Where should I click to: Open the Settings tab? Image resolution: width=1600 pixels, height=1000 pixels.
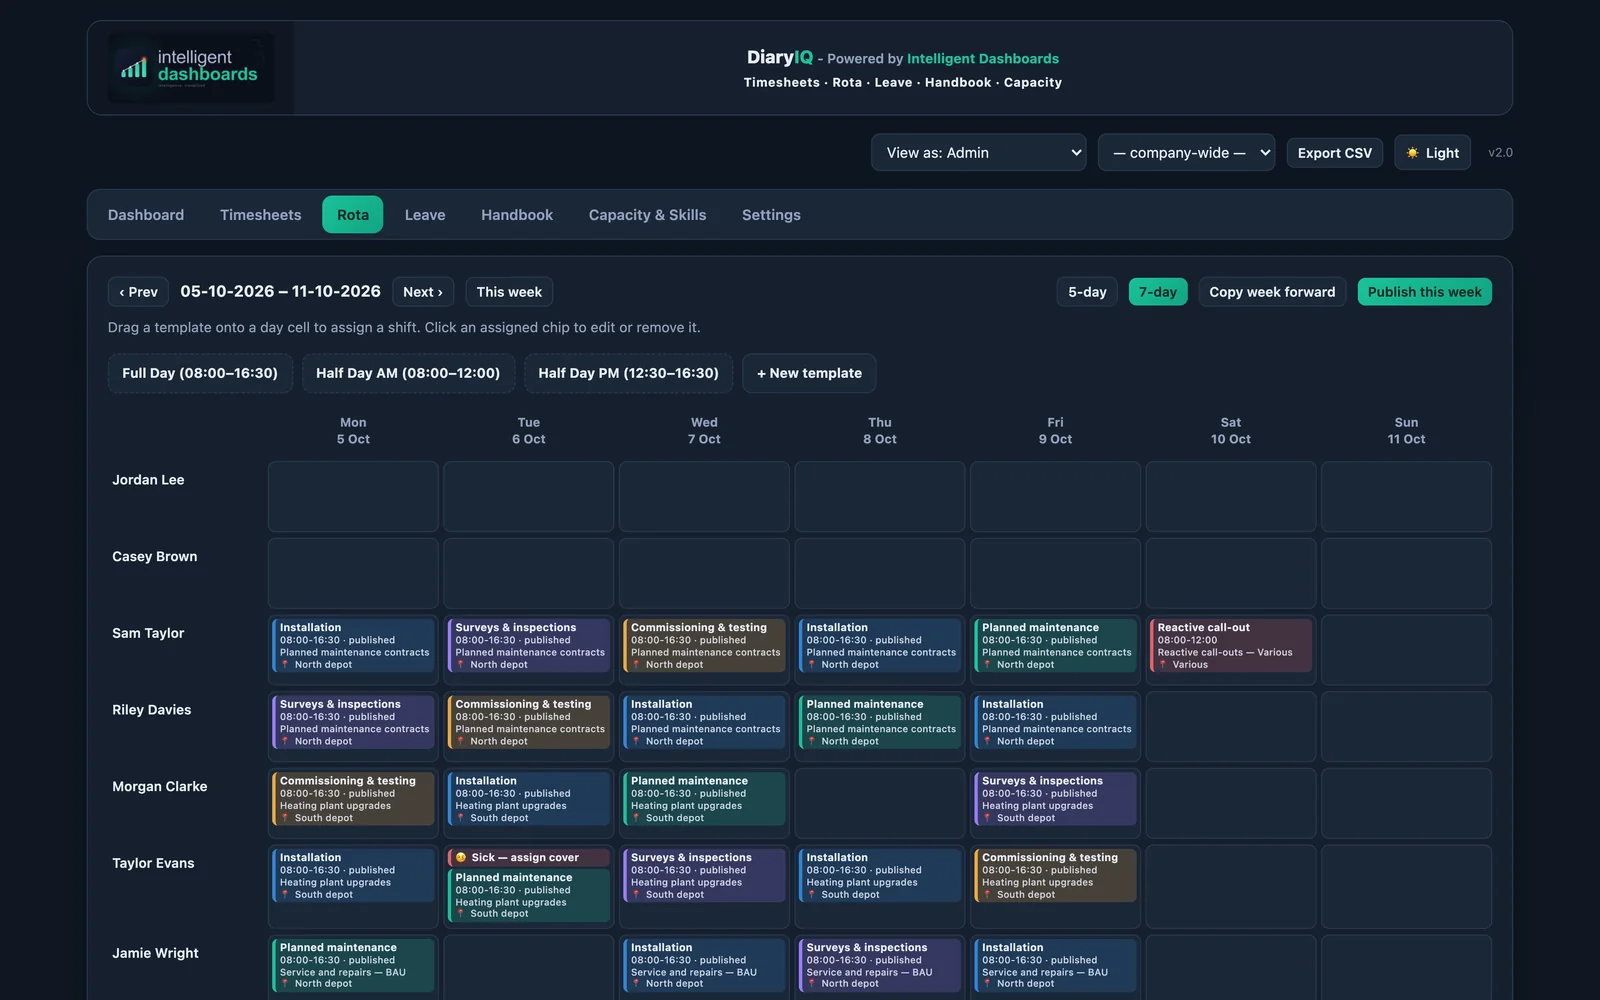(x=771, y=215)
